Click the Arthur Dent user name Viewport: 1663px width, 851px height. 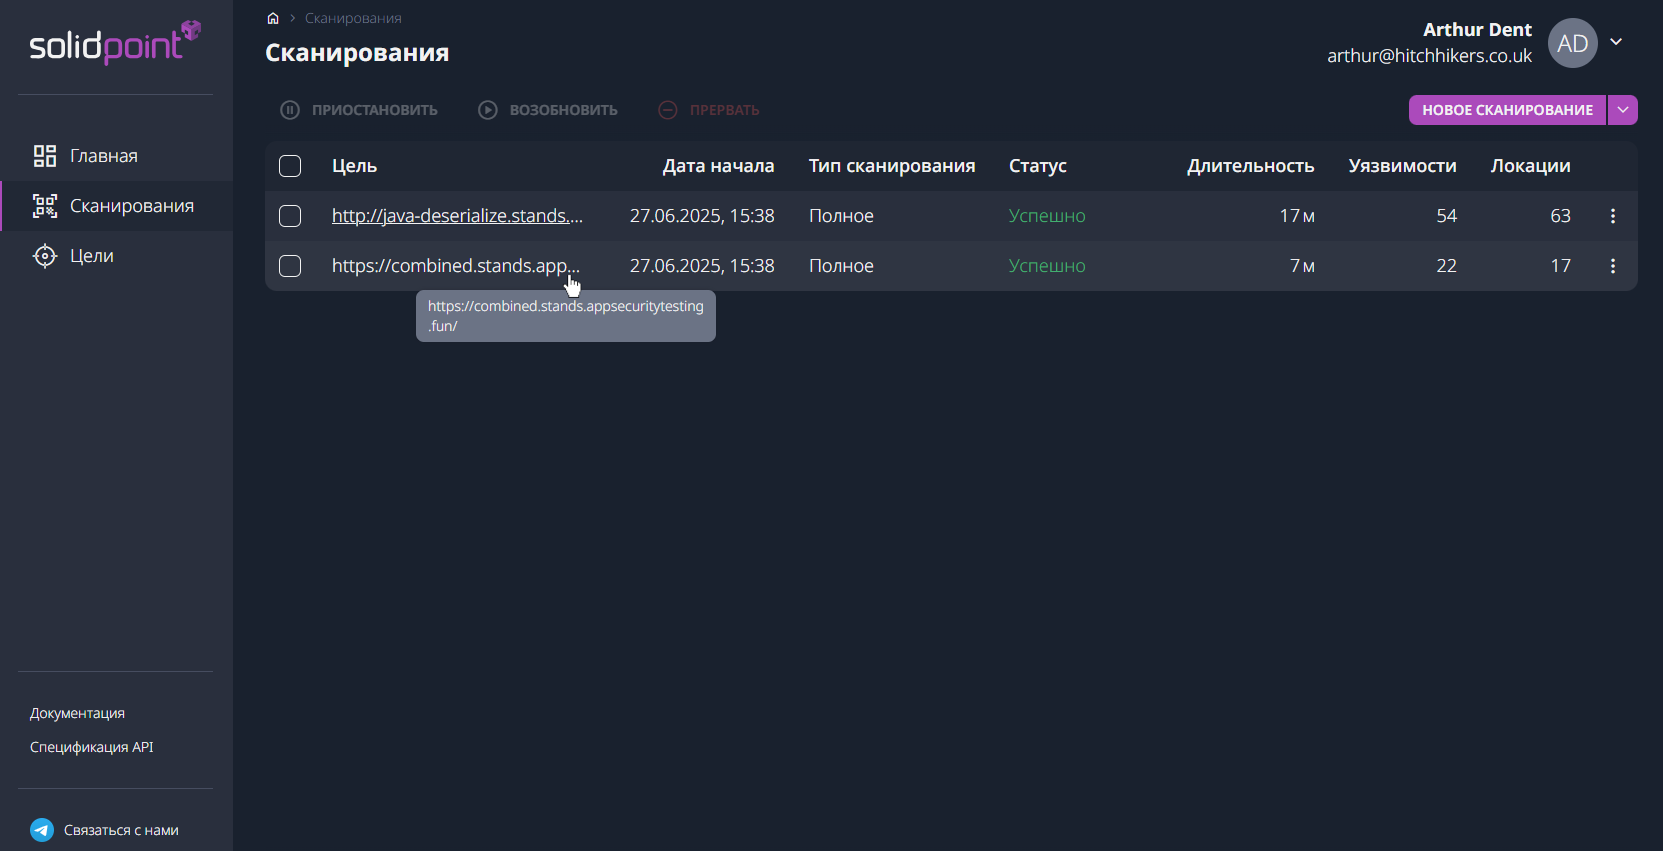(x=1477, y=30)
